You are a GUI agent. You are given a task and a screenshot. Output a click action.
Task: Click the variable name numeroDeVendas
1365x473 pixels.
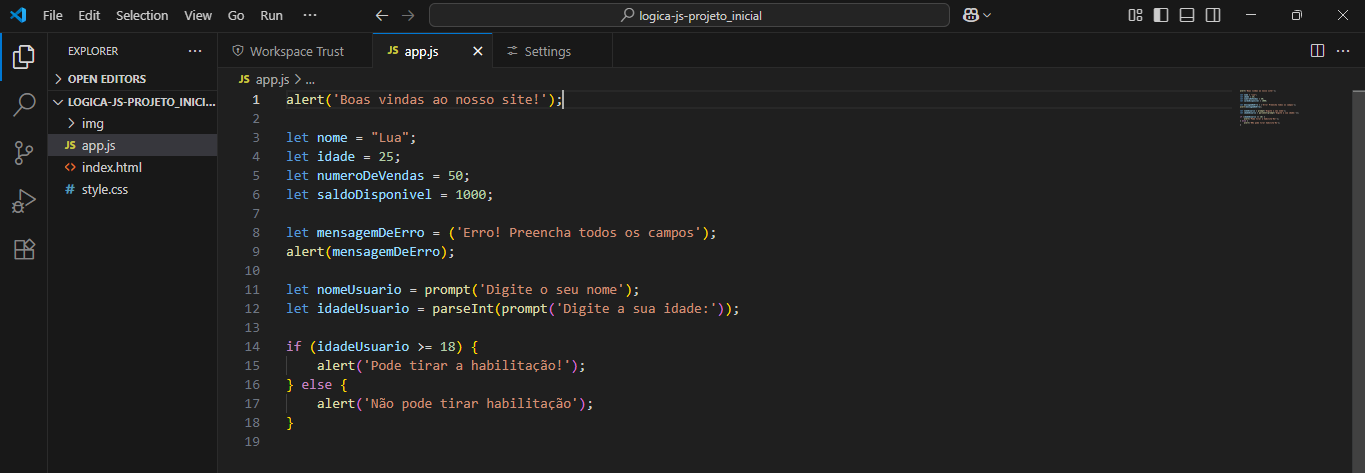click(x=372, y=175)
